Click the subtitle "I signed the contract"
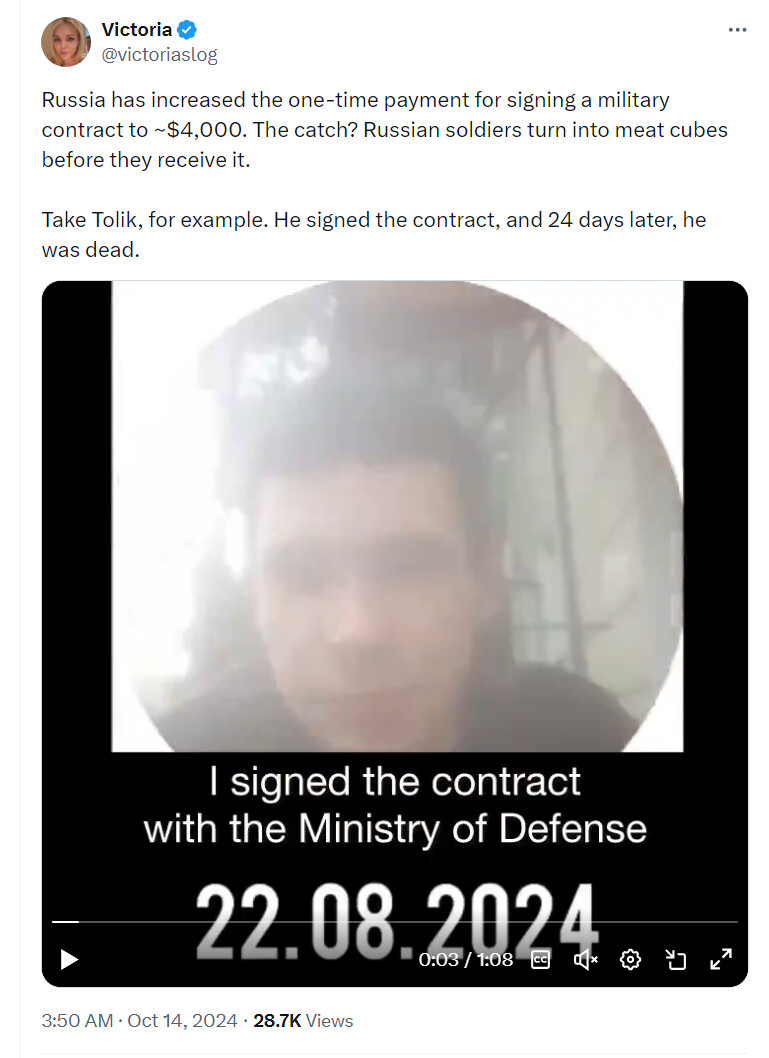 pyautogui.click(x=395, y=781)
